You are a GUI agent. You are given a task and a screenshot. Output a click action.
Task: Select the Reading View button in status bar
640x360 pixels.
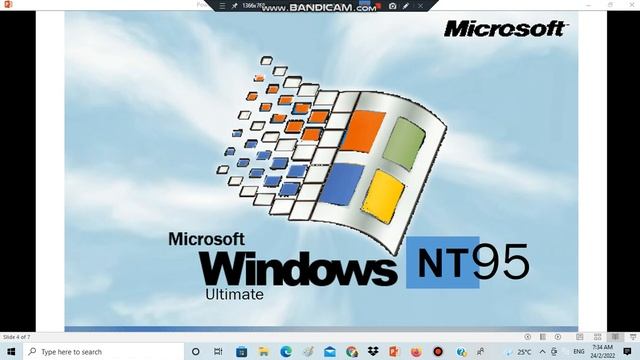pos(615,337)
